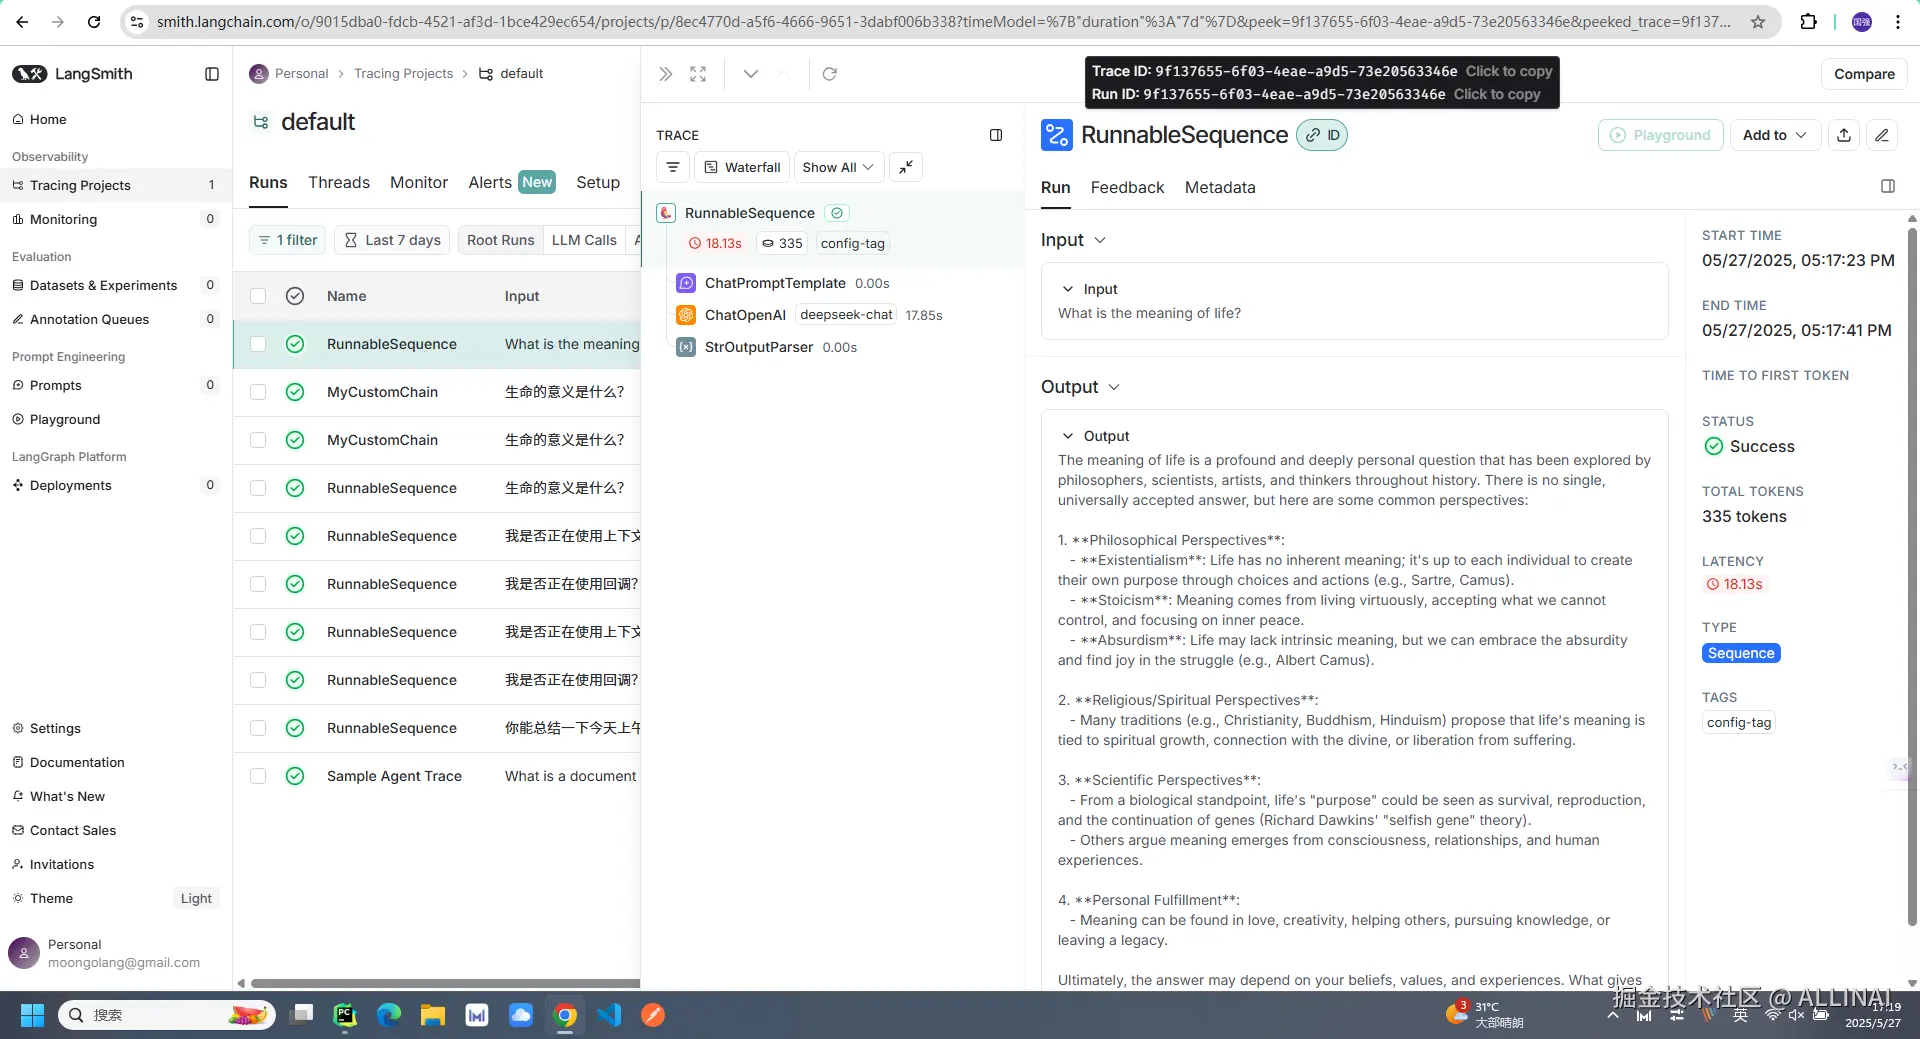1920x1039 pixels.
Task: Toggle Theme Light setting
Action: 196,898
